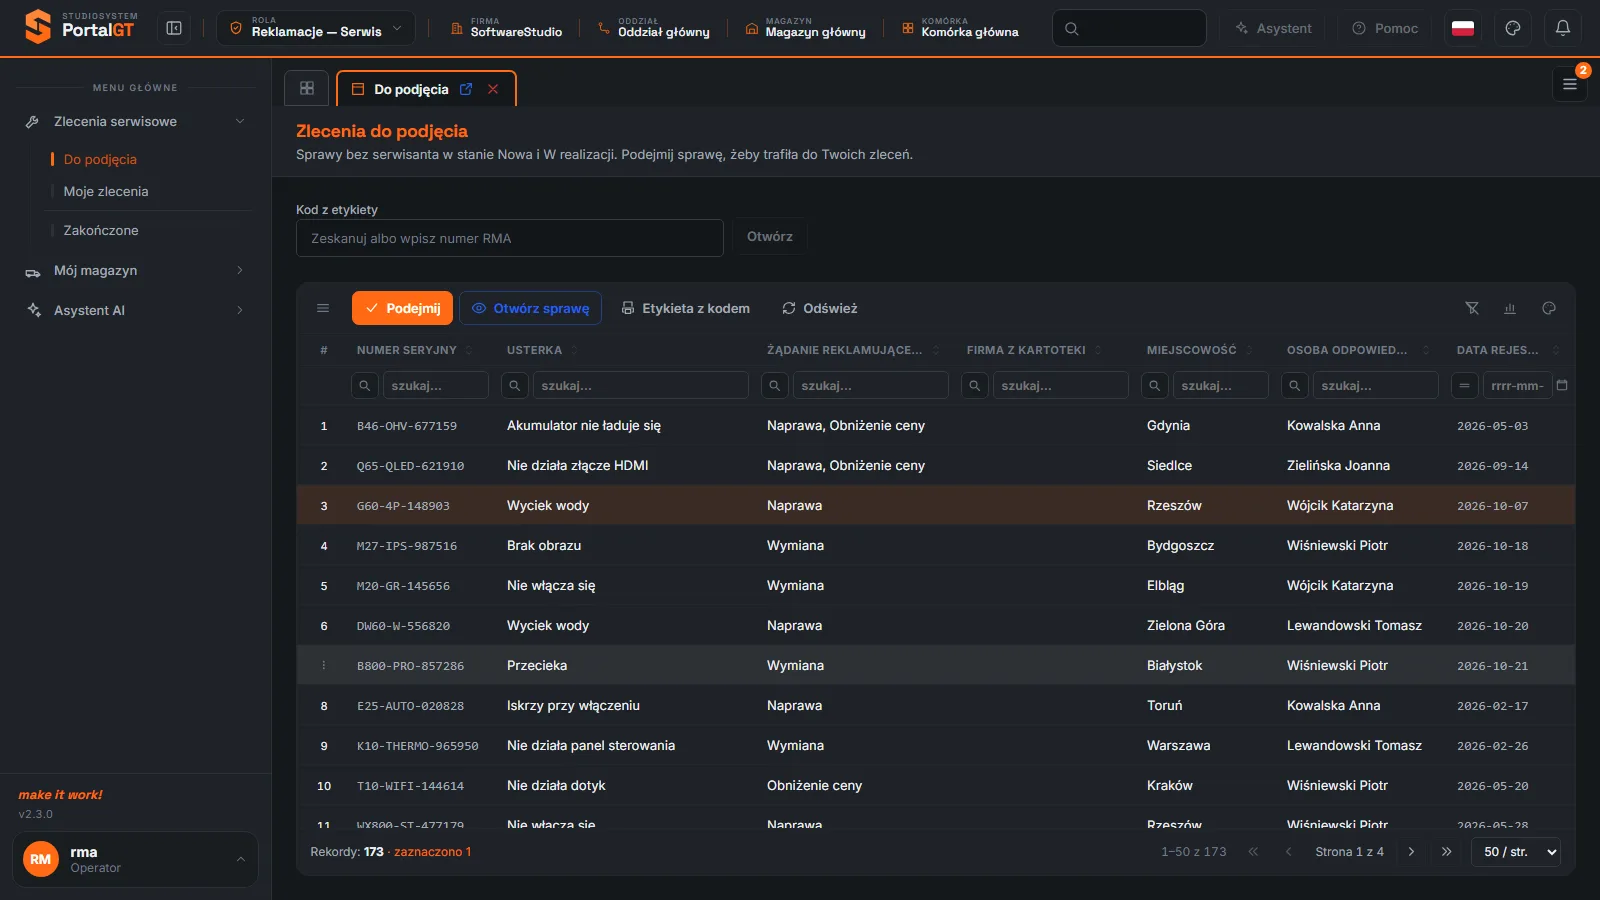Open the dashboard grid tab icon
The image size is (1600, 900).
pyautogui.click(x=307, y=88)
